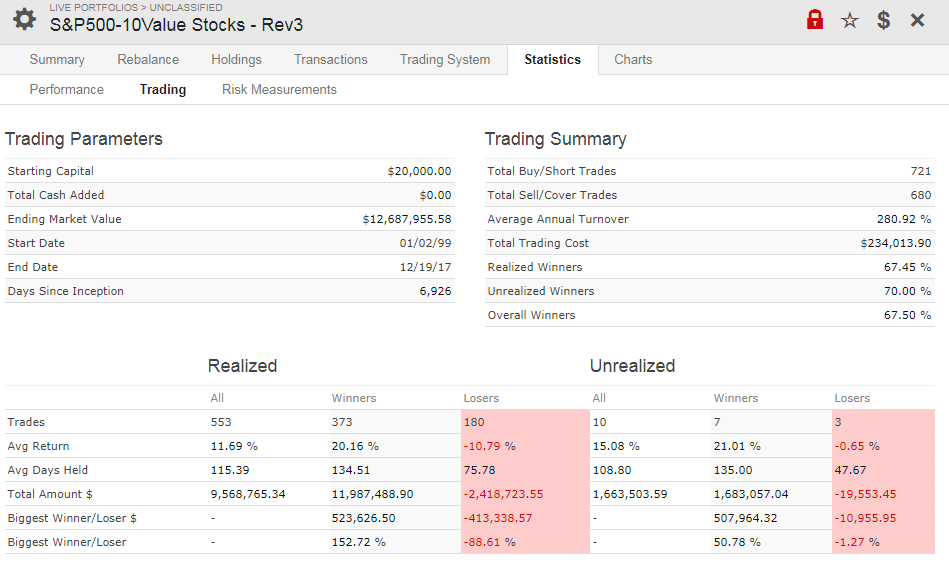Screen dimensions: 949x564
Task: Click the dollar sign icon
Action: coord(884,20)
